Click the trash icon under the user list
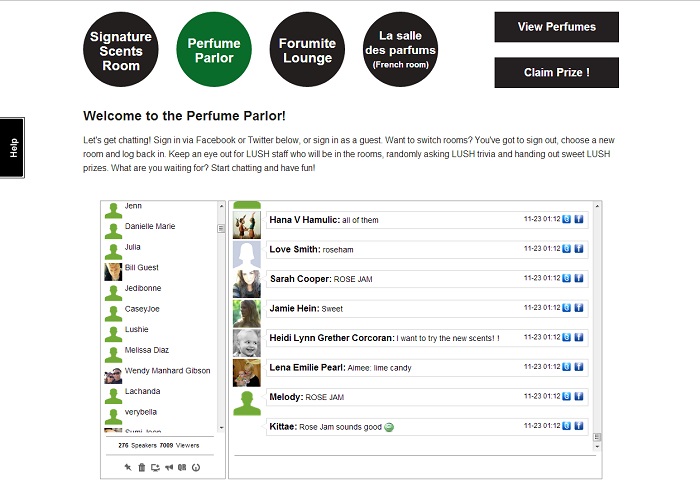 pyautogui.click(x=141, y=467)
